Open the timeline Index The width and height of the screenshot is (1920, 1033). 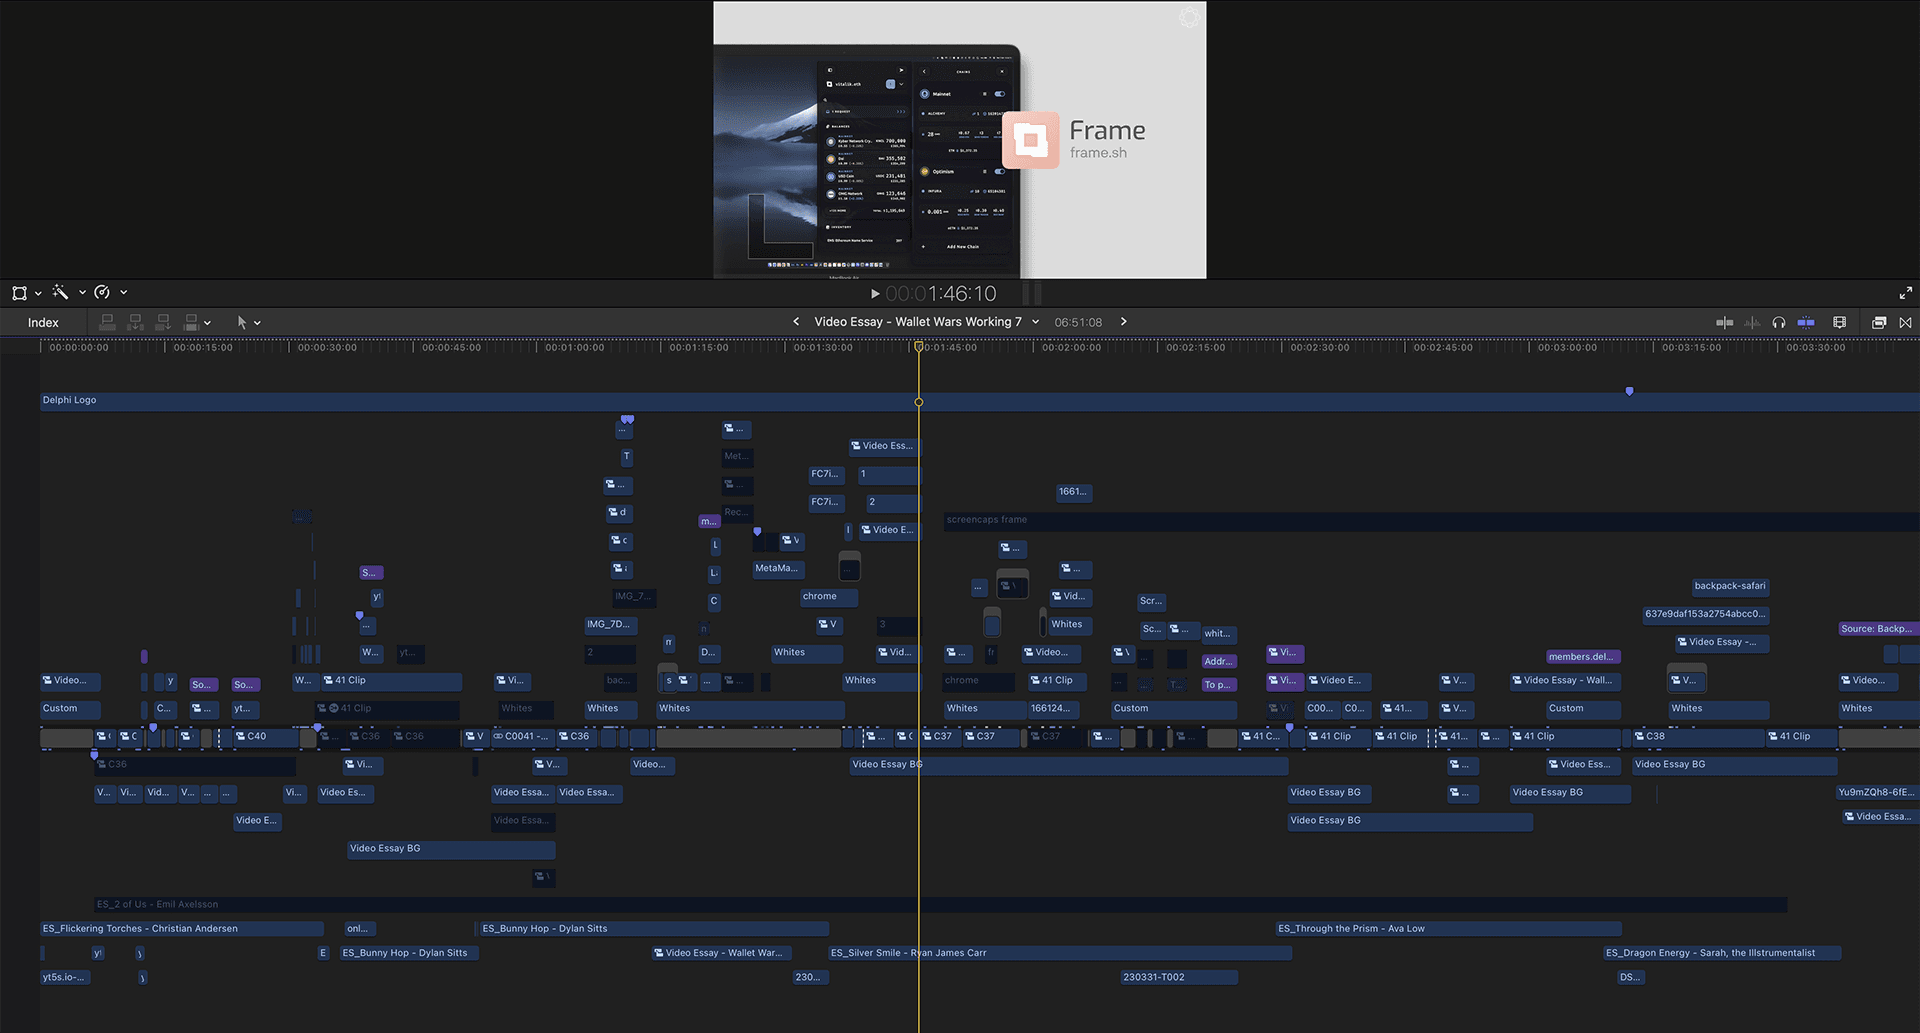click(43, 322)
